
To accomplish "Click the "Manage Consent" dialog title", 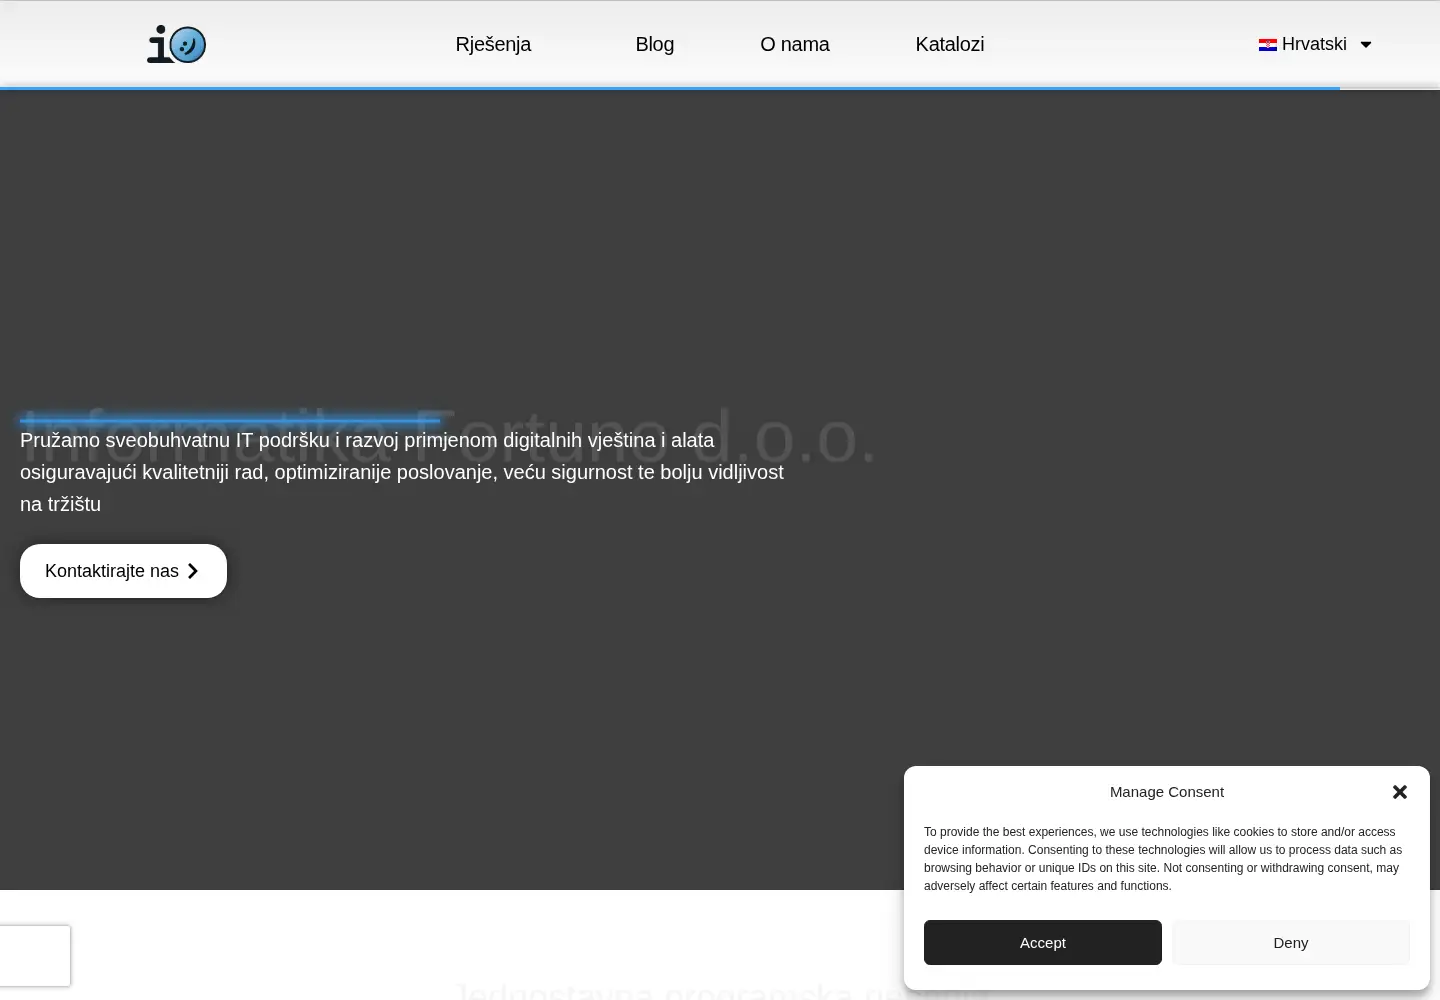I will click(x=1167, y=792).
